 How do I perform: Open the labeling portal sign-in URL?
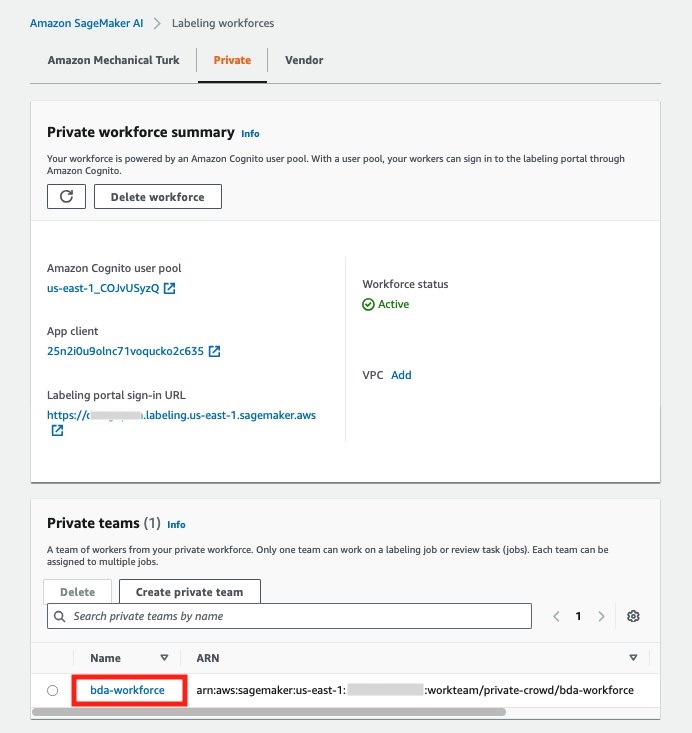tap(181, 415)
